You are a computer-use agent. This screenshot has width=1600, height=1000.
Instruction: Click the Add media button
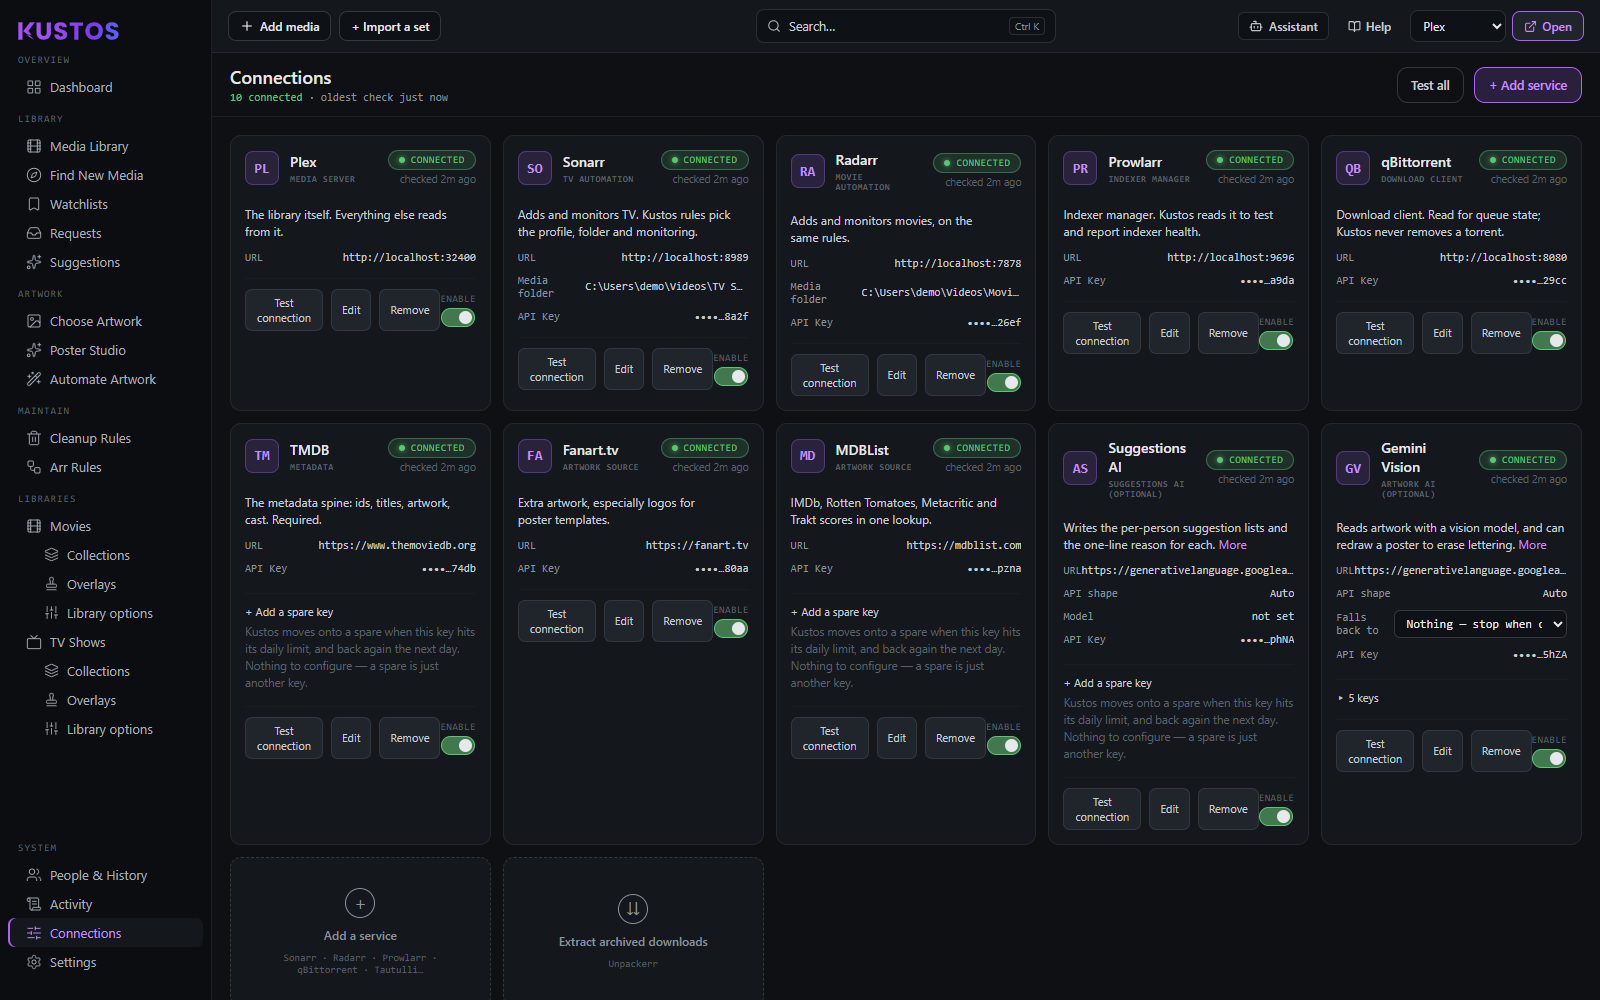click(280, 27)
